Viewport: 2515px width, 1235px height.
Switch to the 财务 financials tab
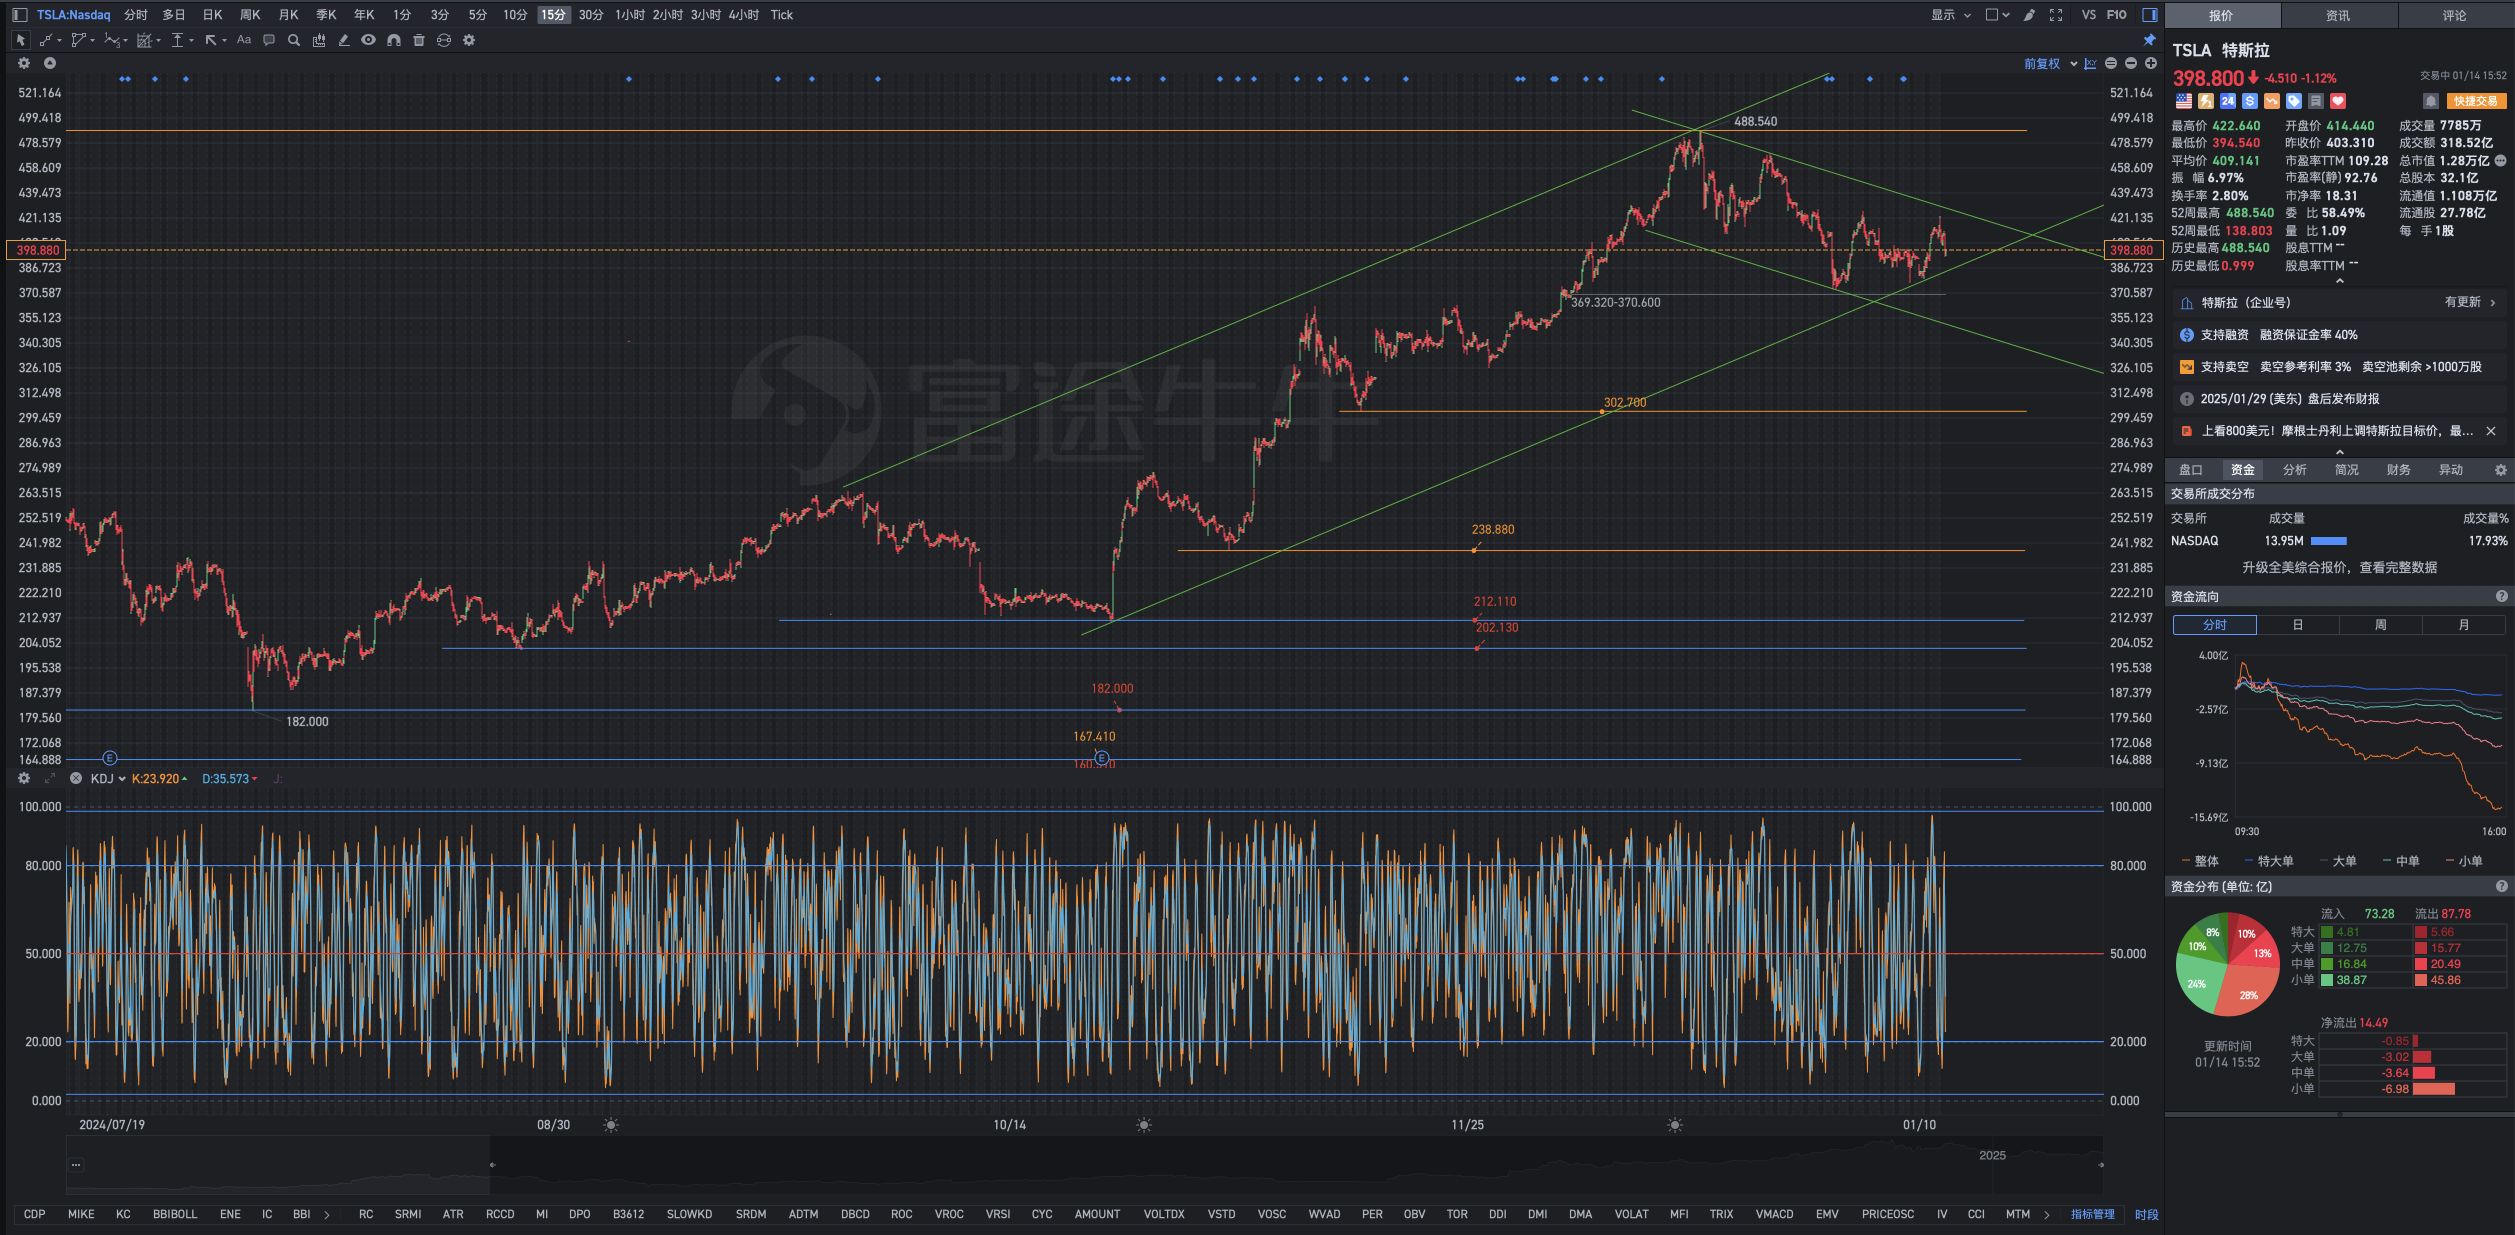pos(2399,470)
